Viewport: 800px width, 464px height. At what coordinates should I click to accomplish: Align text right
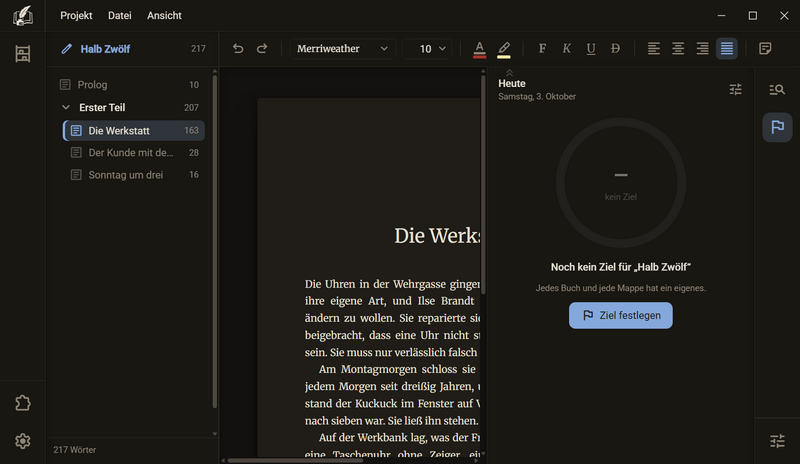click(x=703, y=48)
